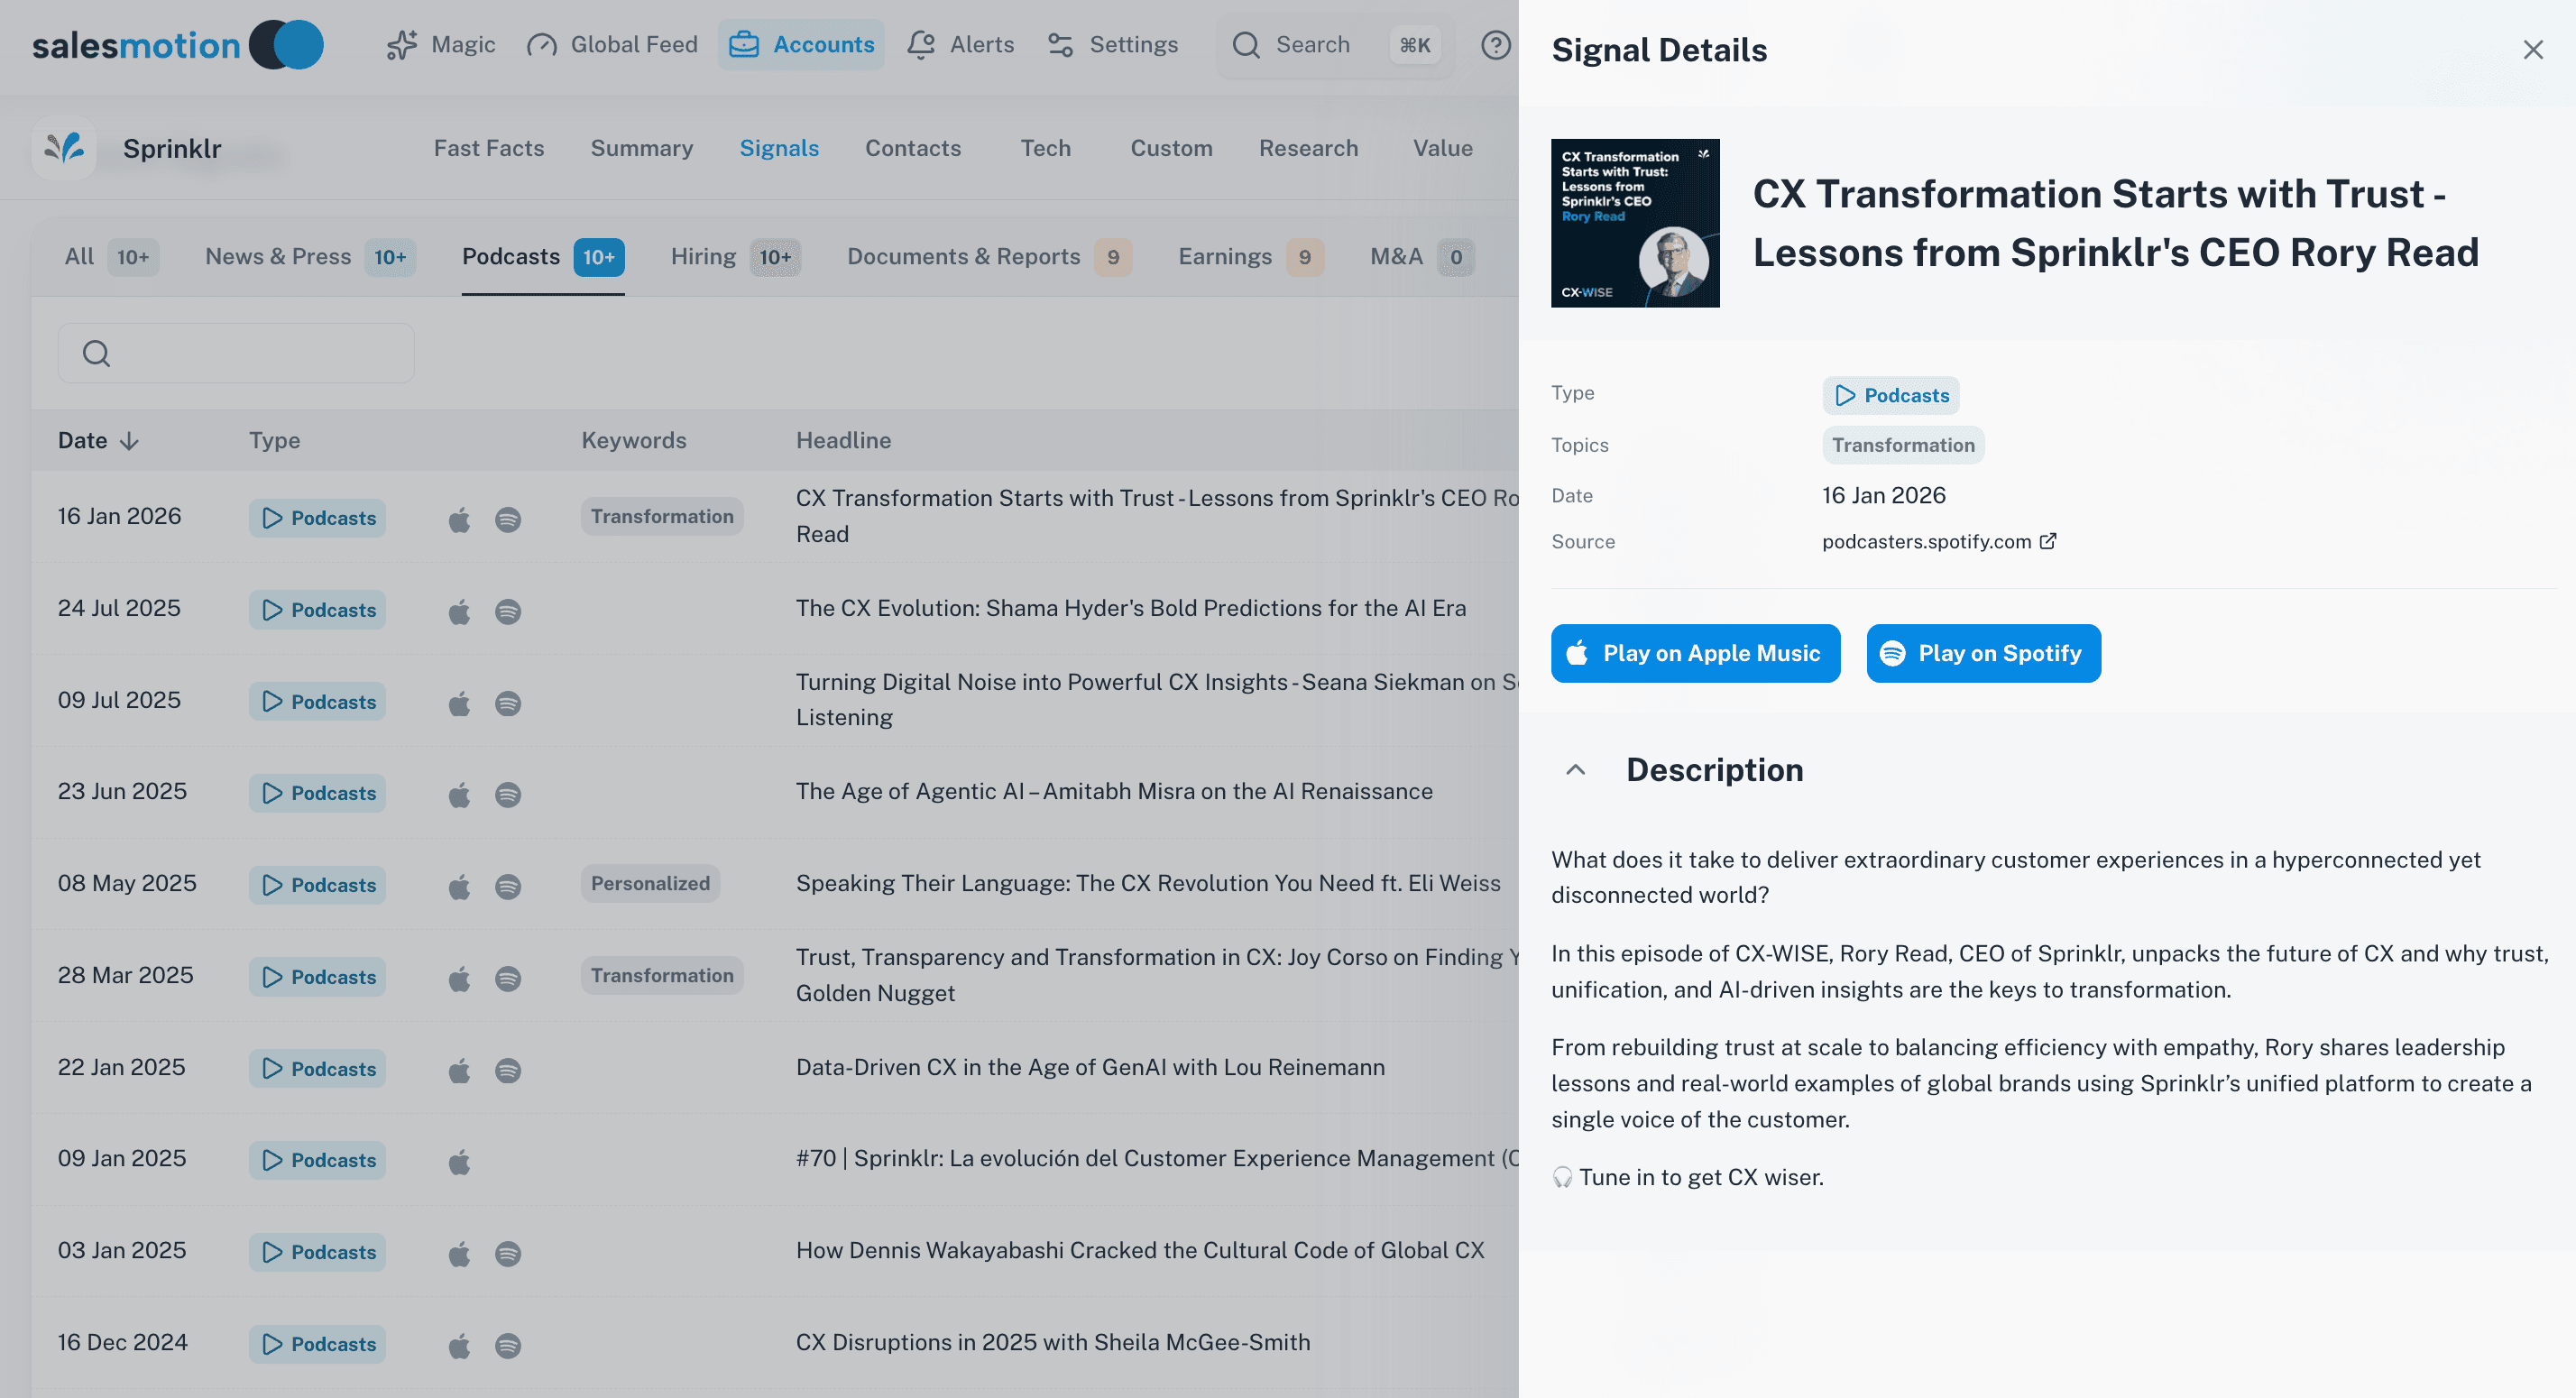The width and height of the screenshot is (2576, 1398).
Task: Open the Accounts briefcase tab
Action: pyautogui.click(x=801, y=45)
